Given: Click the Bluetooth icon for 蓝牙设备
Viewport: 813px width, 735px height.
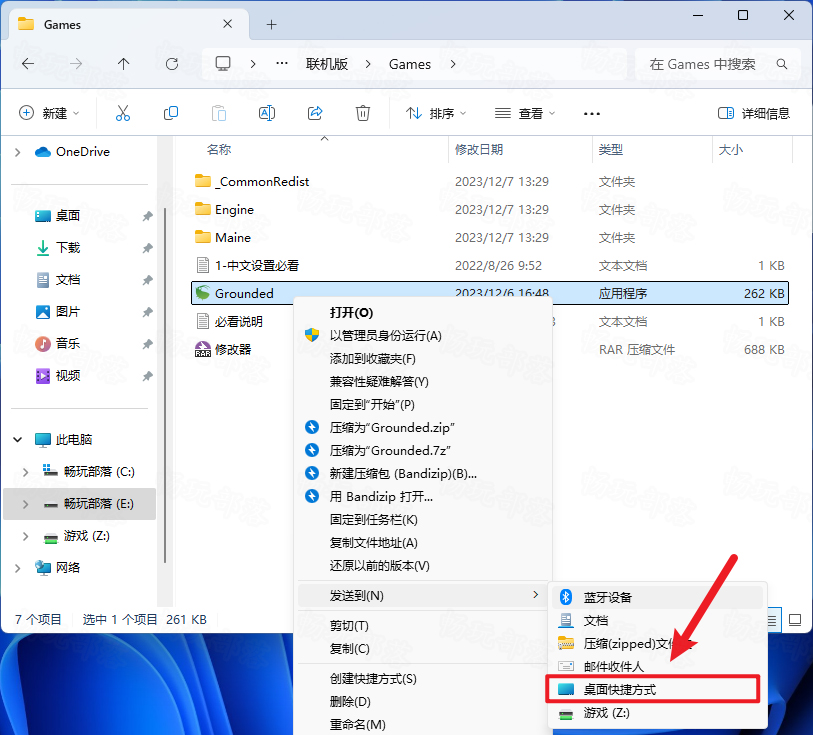Looking at the screenshot, I should 566,597.
